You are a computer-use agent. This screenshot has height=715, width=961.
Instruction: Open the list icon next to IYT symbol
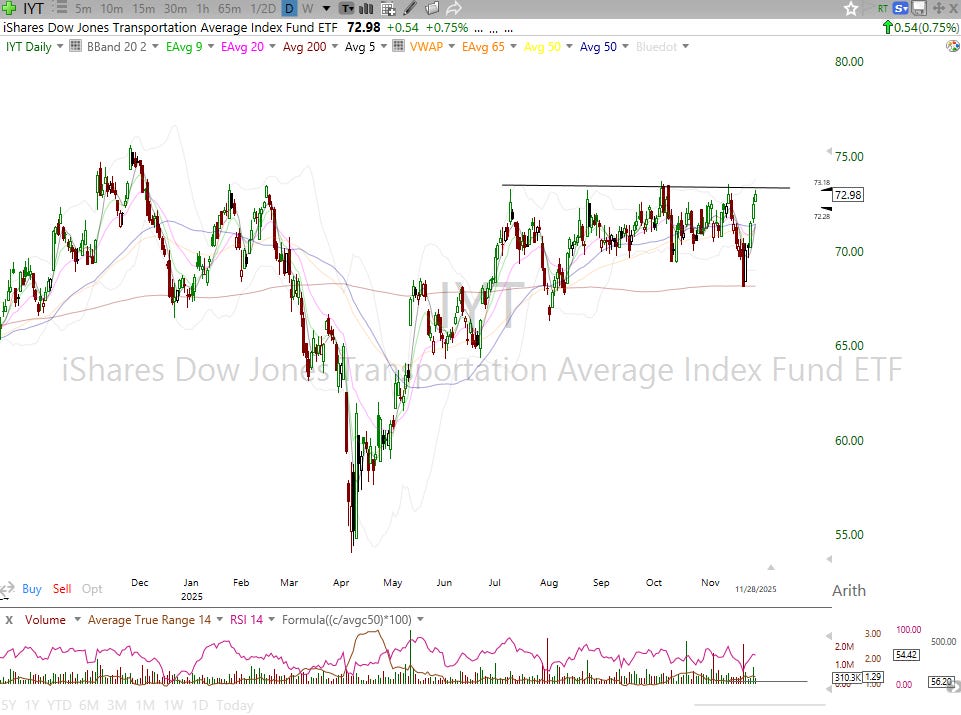tap(60, 8)
